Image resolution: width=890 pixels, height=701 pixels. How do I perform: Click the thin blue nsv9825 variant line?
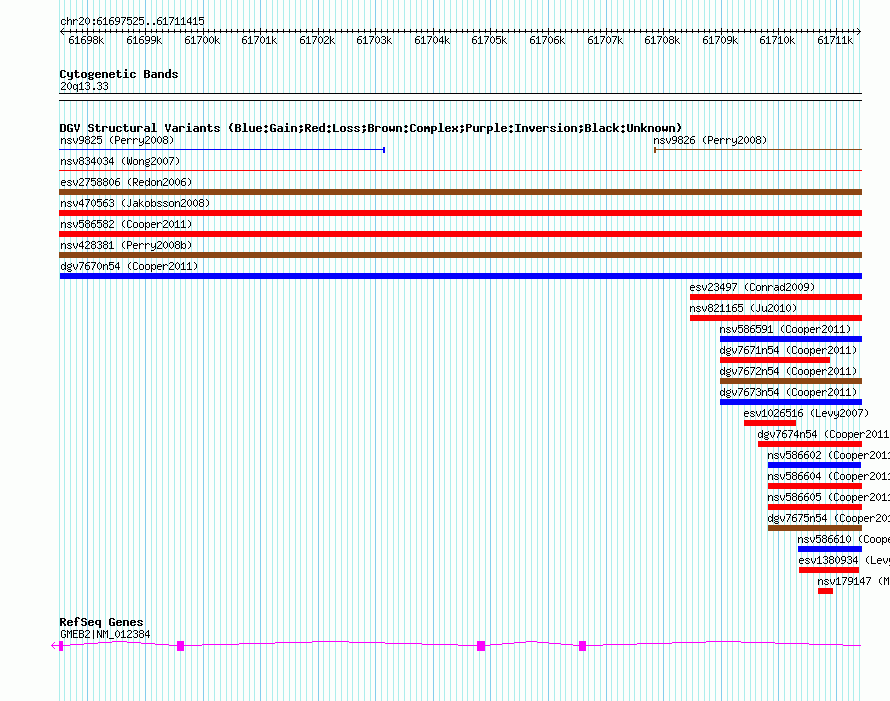click(222, 150)
